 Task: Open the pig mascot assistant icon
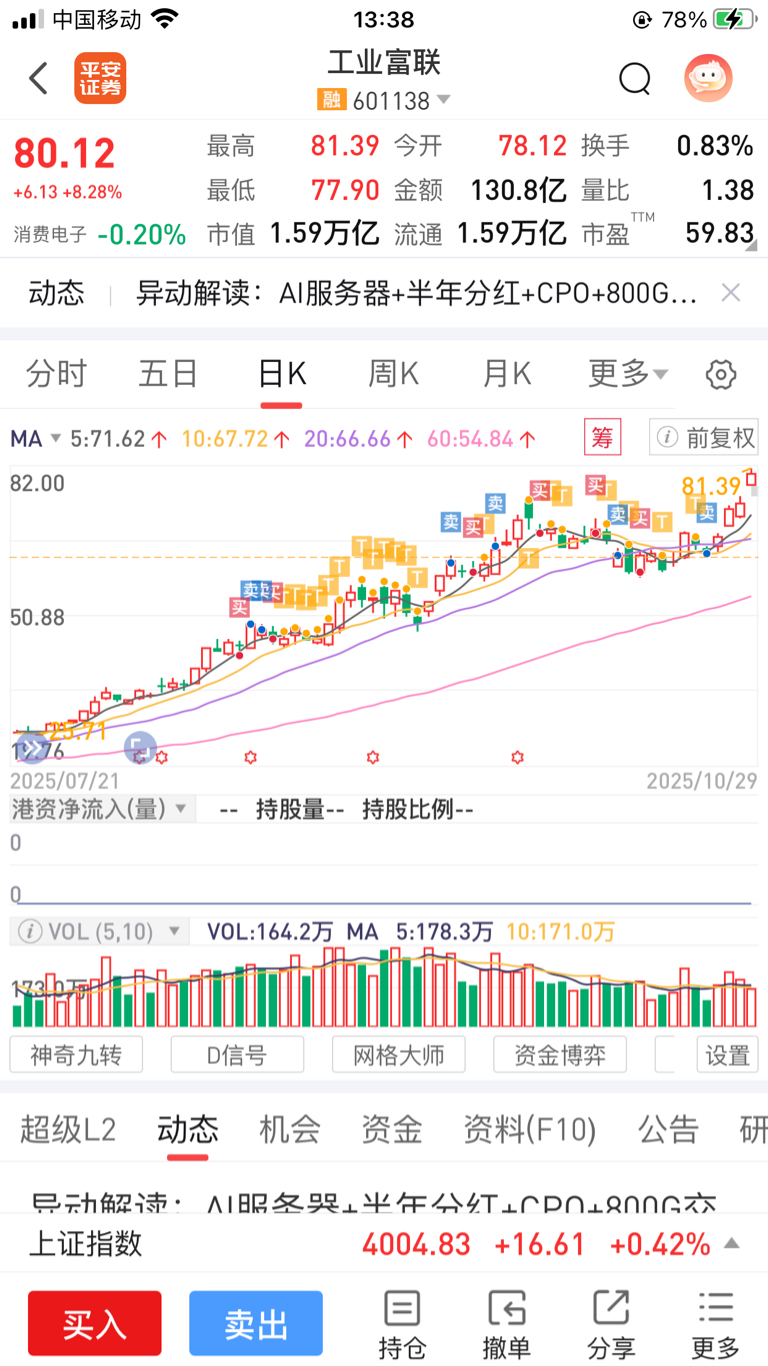pyautogui.click(x=708, y=78)
